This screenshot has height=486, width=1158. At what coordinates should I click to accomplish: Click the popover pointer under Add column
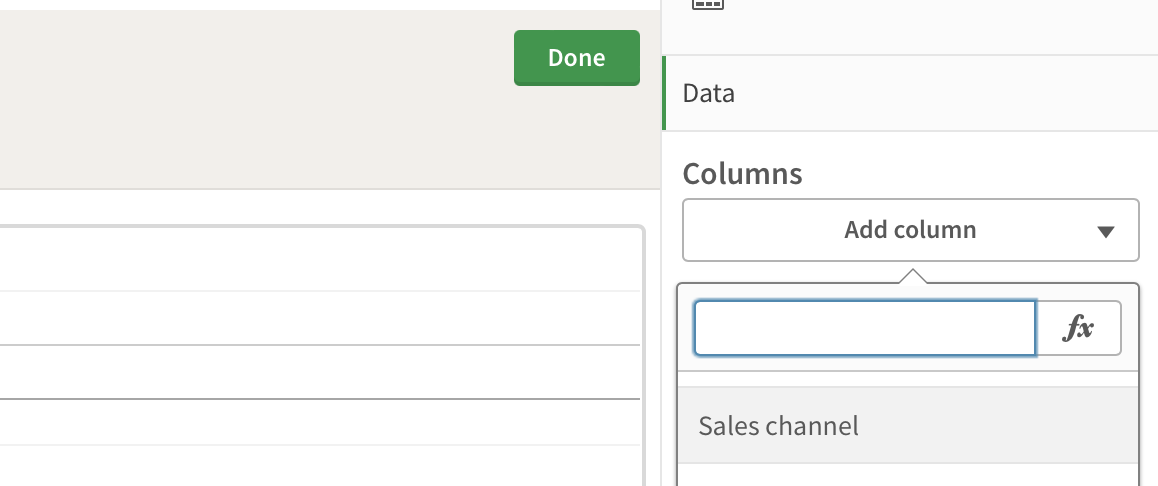911,276
